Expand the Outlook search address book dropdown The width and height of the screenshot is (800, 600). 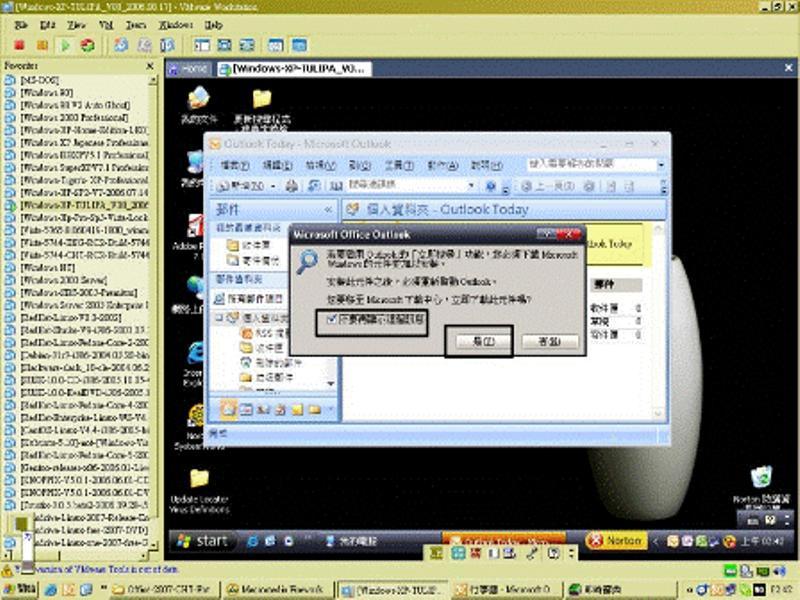pos(471,186)
